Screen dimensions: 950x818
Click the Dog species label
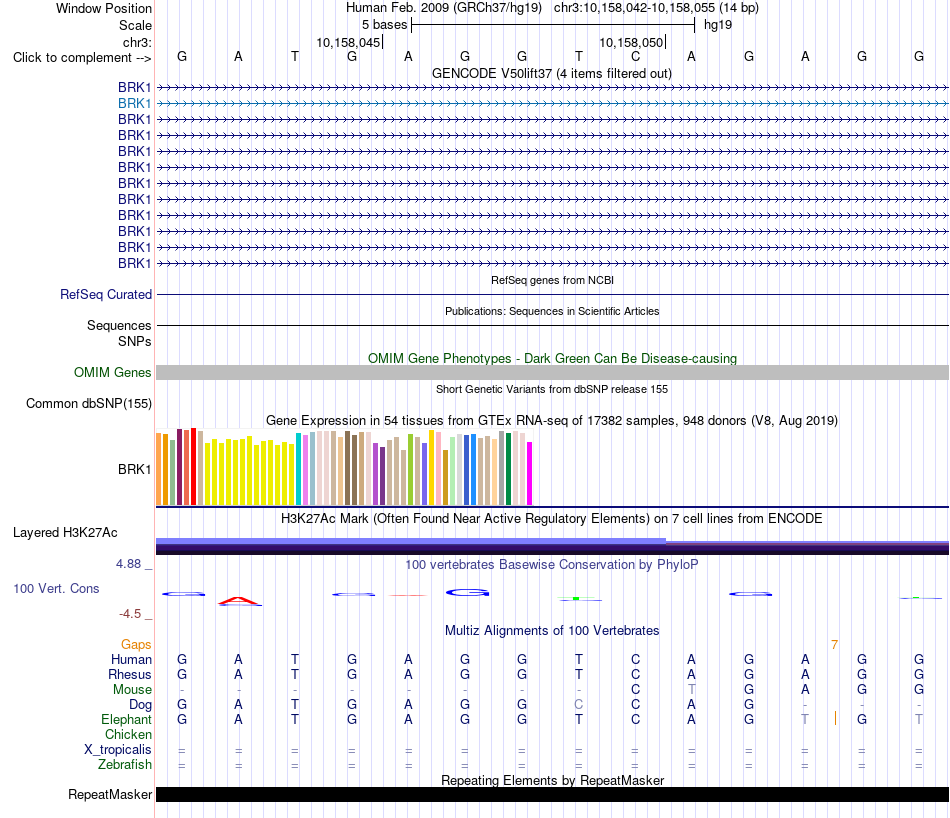[x=140, y=705]
